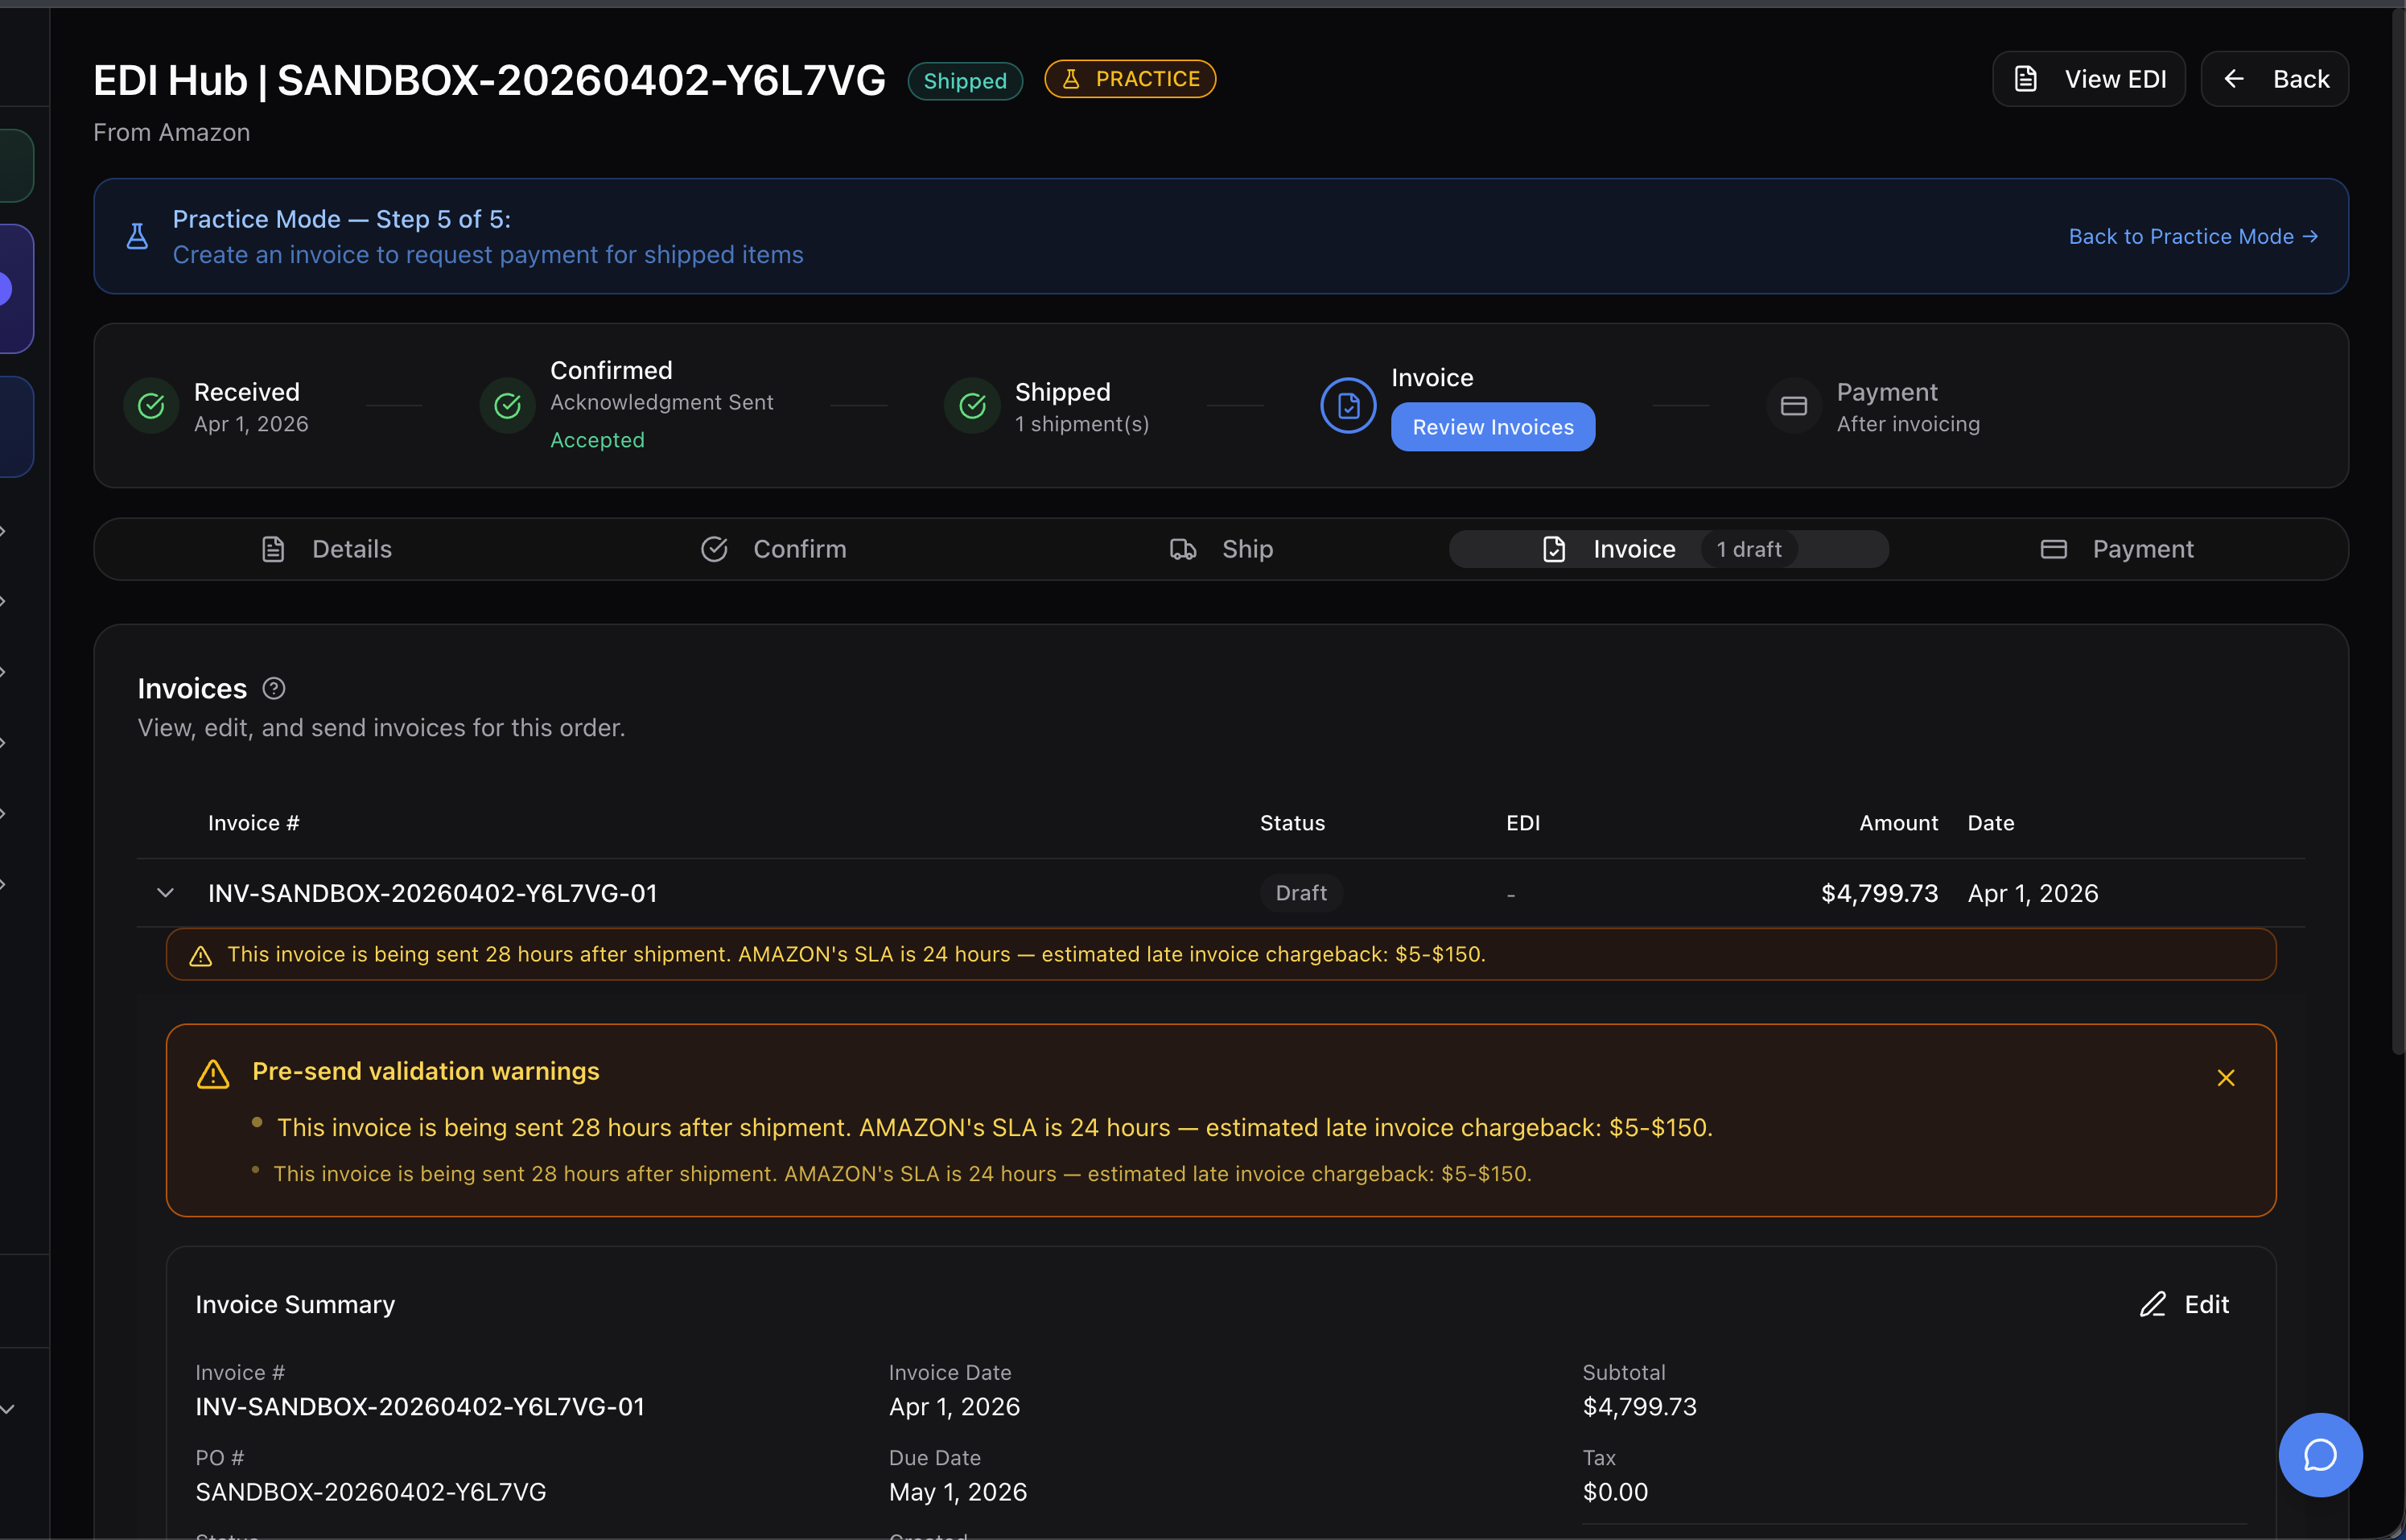Click the Amount column header
Viewport: 2406px width, 1540px height.
pos(1898,823)
